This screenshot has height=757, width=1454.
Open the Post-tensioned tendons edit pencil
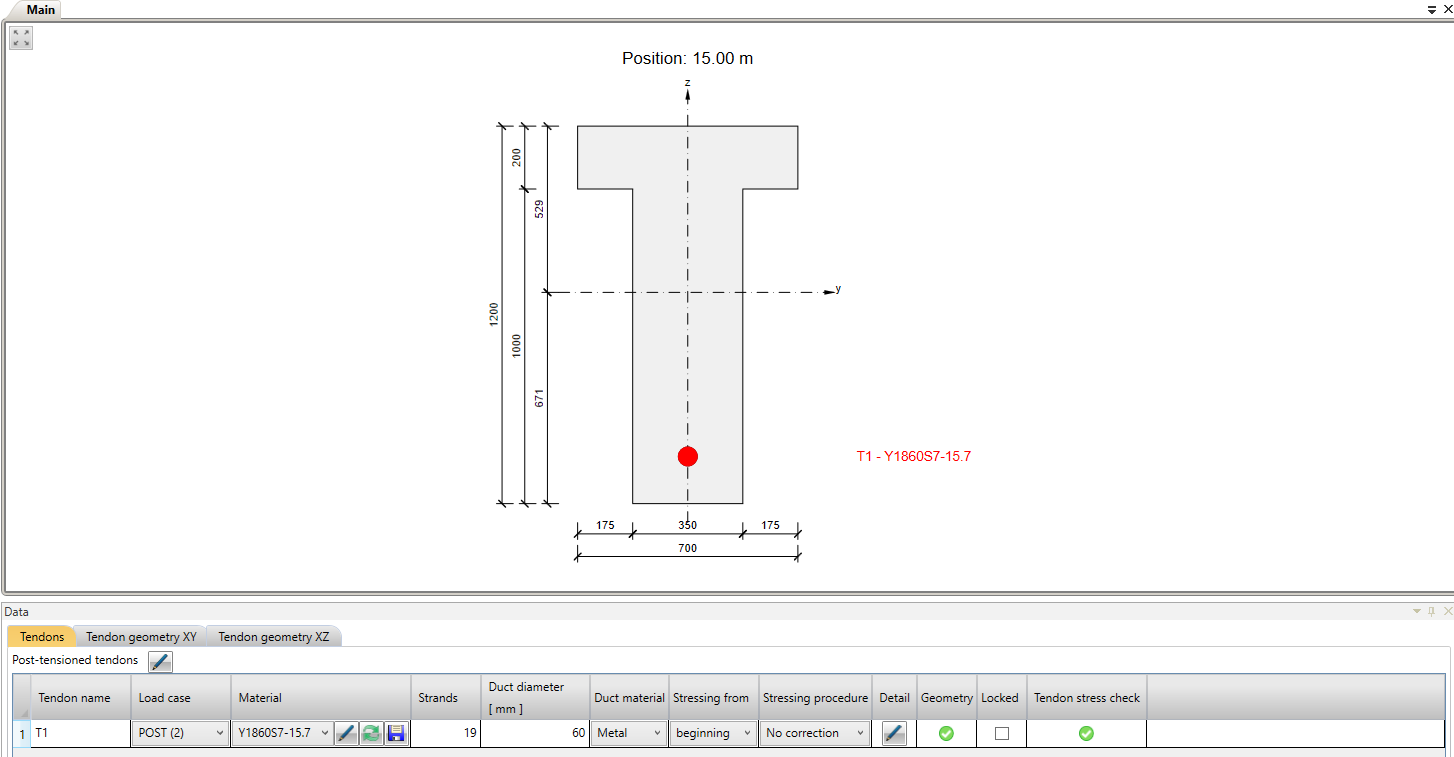coord(159,661)
